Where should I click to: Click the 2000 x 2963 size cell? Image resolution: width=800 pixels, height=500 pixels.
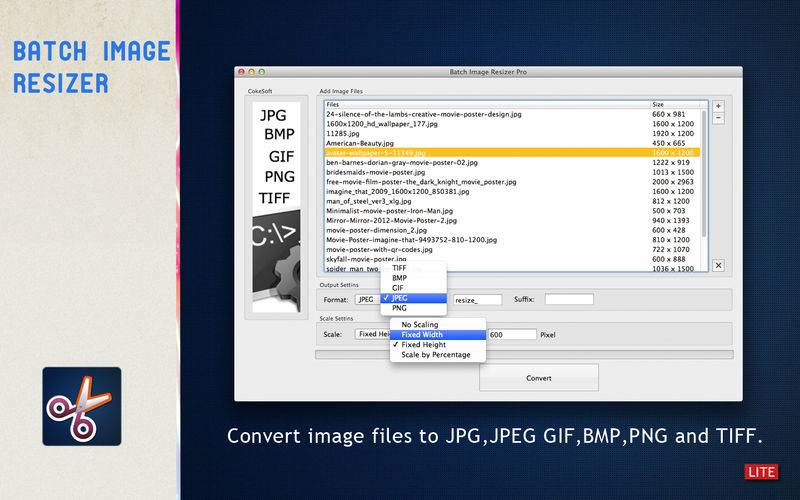point(673,182)
